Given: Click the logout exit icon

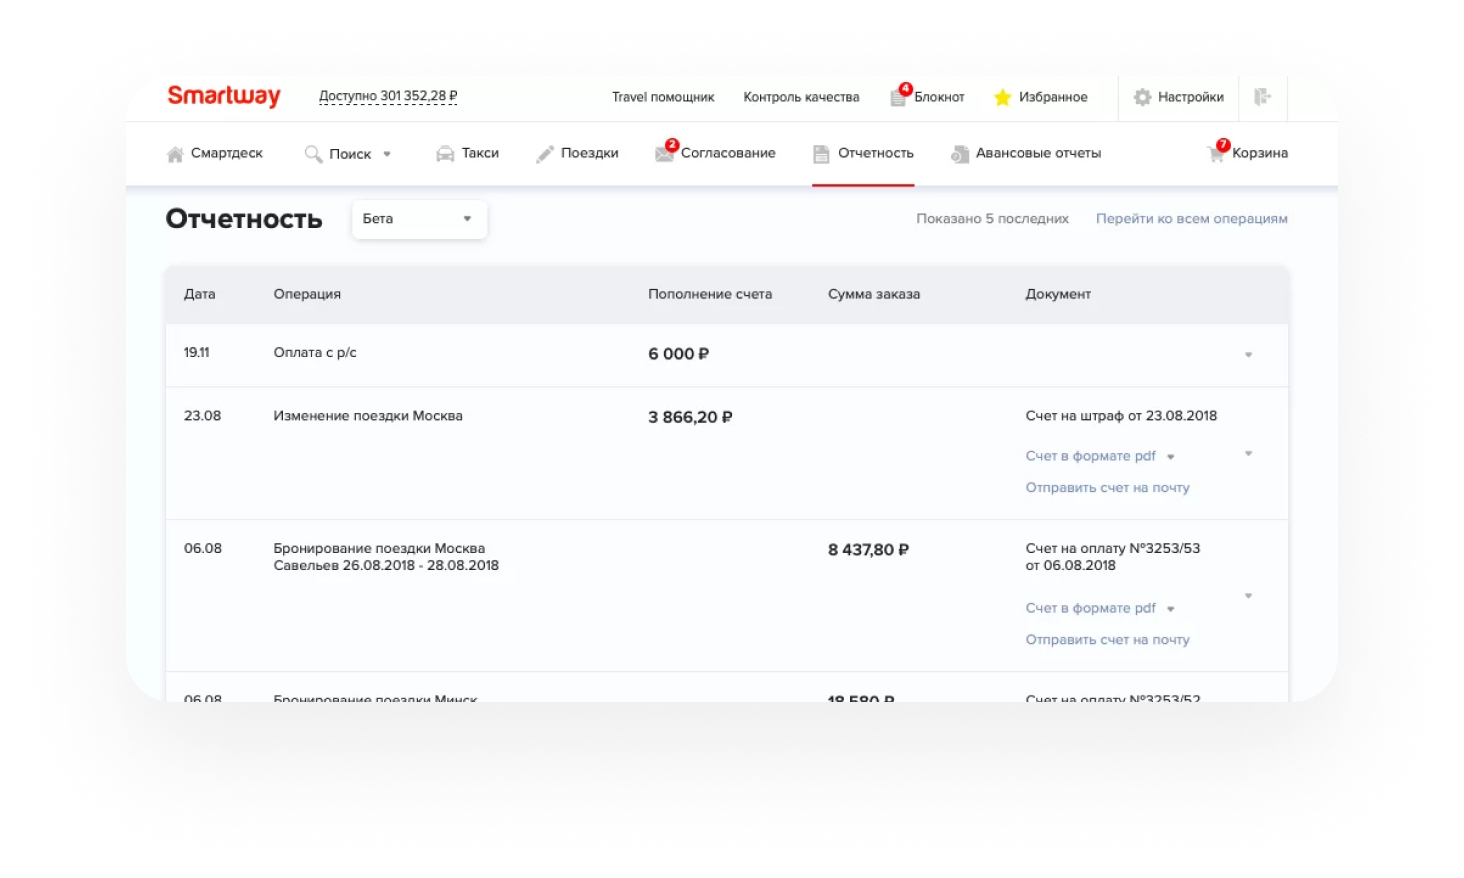Looking at the screenshot, I should click(1262, 97).
